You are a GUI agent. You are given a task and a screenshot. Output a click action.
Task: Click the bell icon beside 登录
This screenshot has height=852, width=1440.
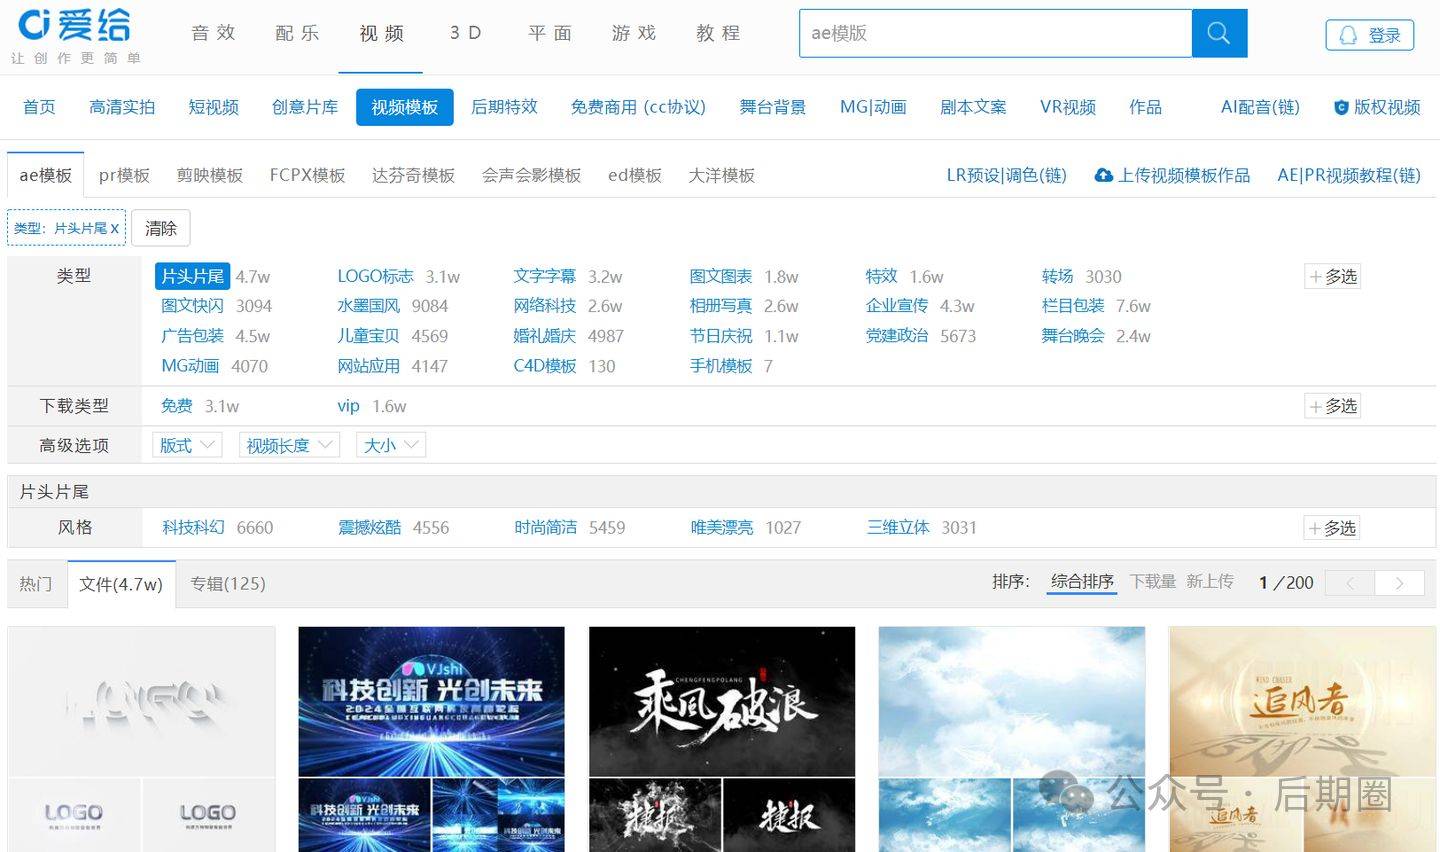[x=1347, y=33]
